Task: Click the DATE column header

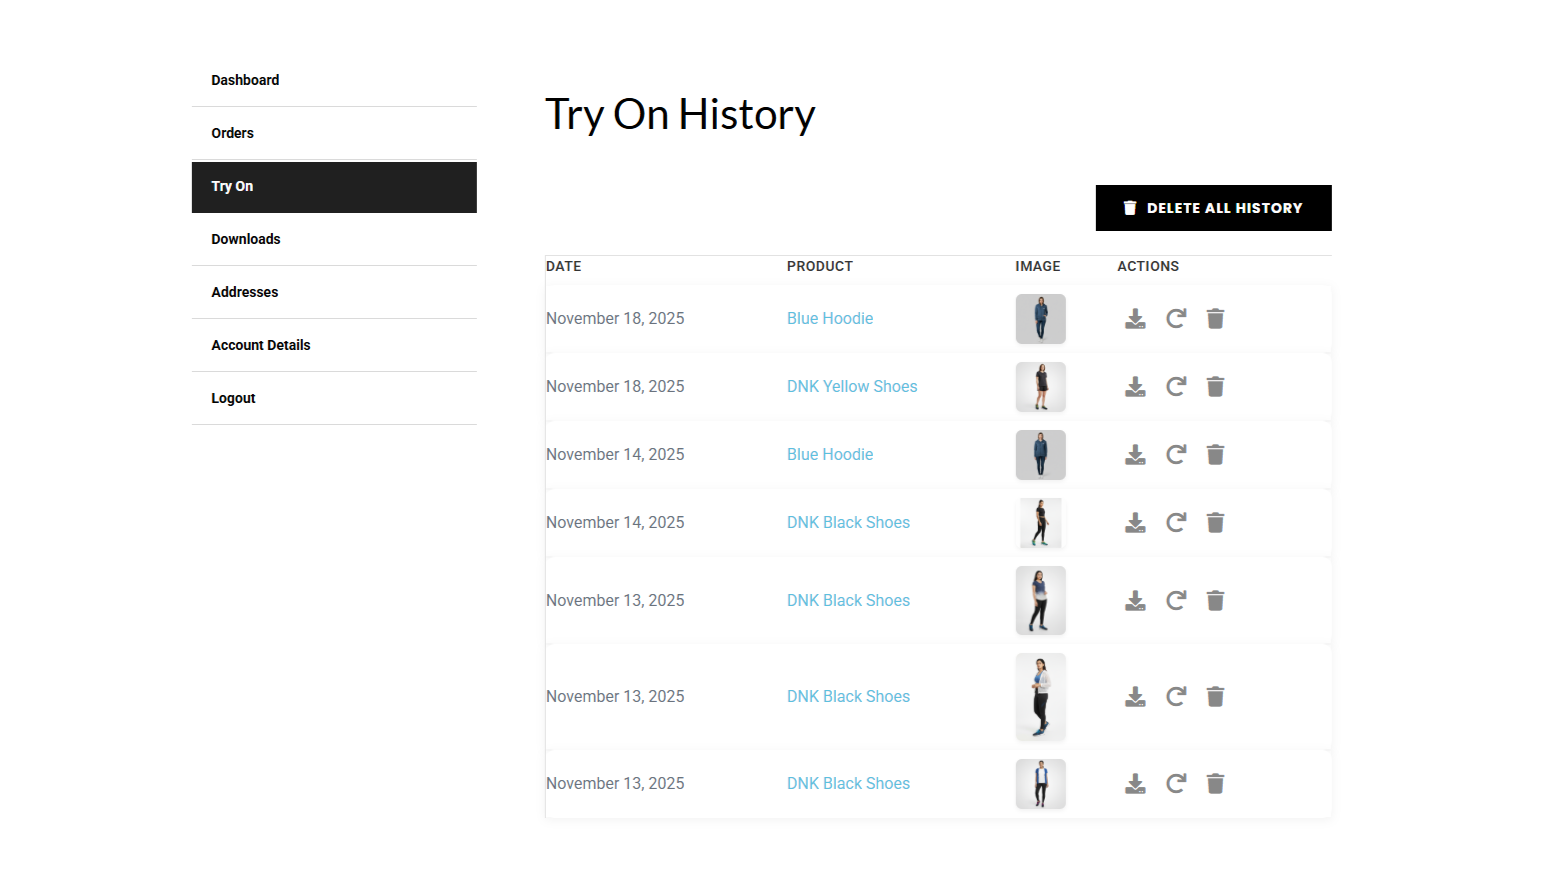Action: [563, 266]
